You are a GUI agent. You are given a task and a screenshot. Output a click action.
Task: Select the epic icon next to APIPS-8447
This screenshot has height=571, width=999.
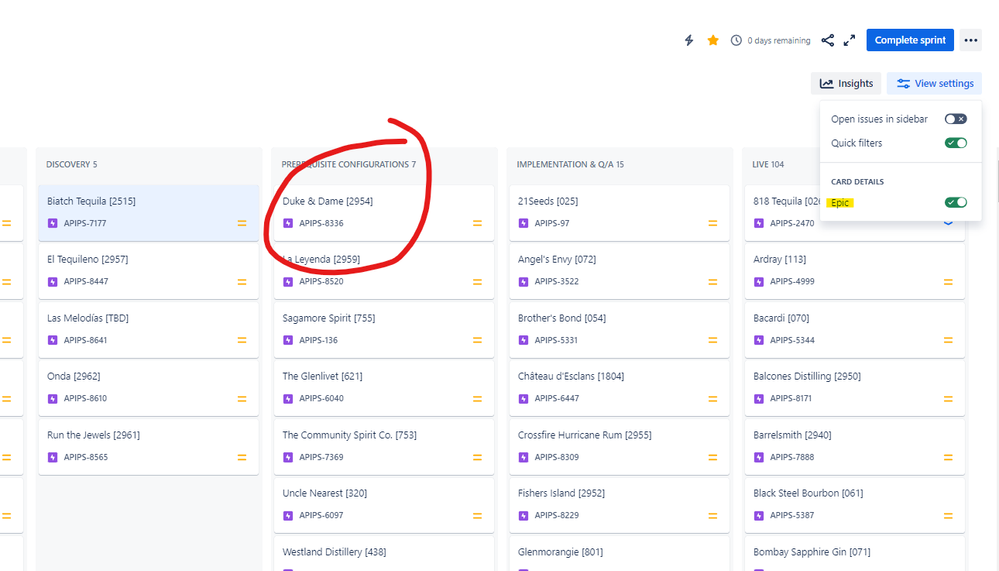(x=53, y=282)
